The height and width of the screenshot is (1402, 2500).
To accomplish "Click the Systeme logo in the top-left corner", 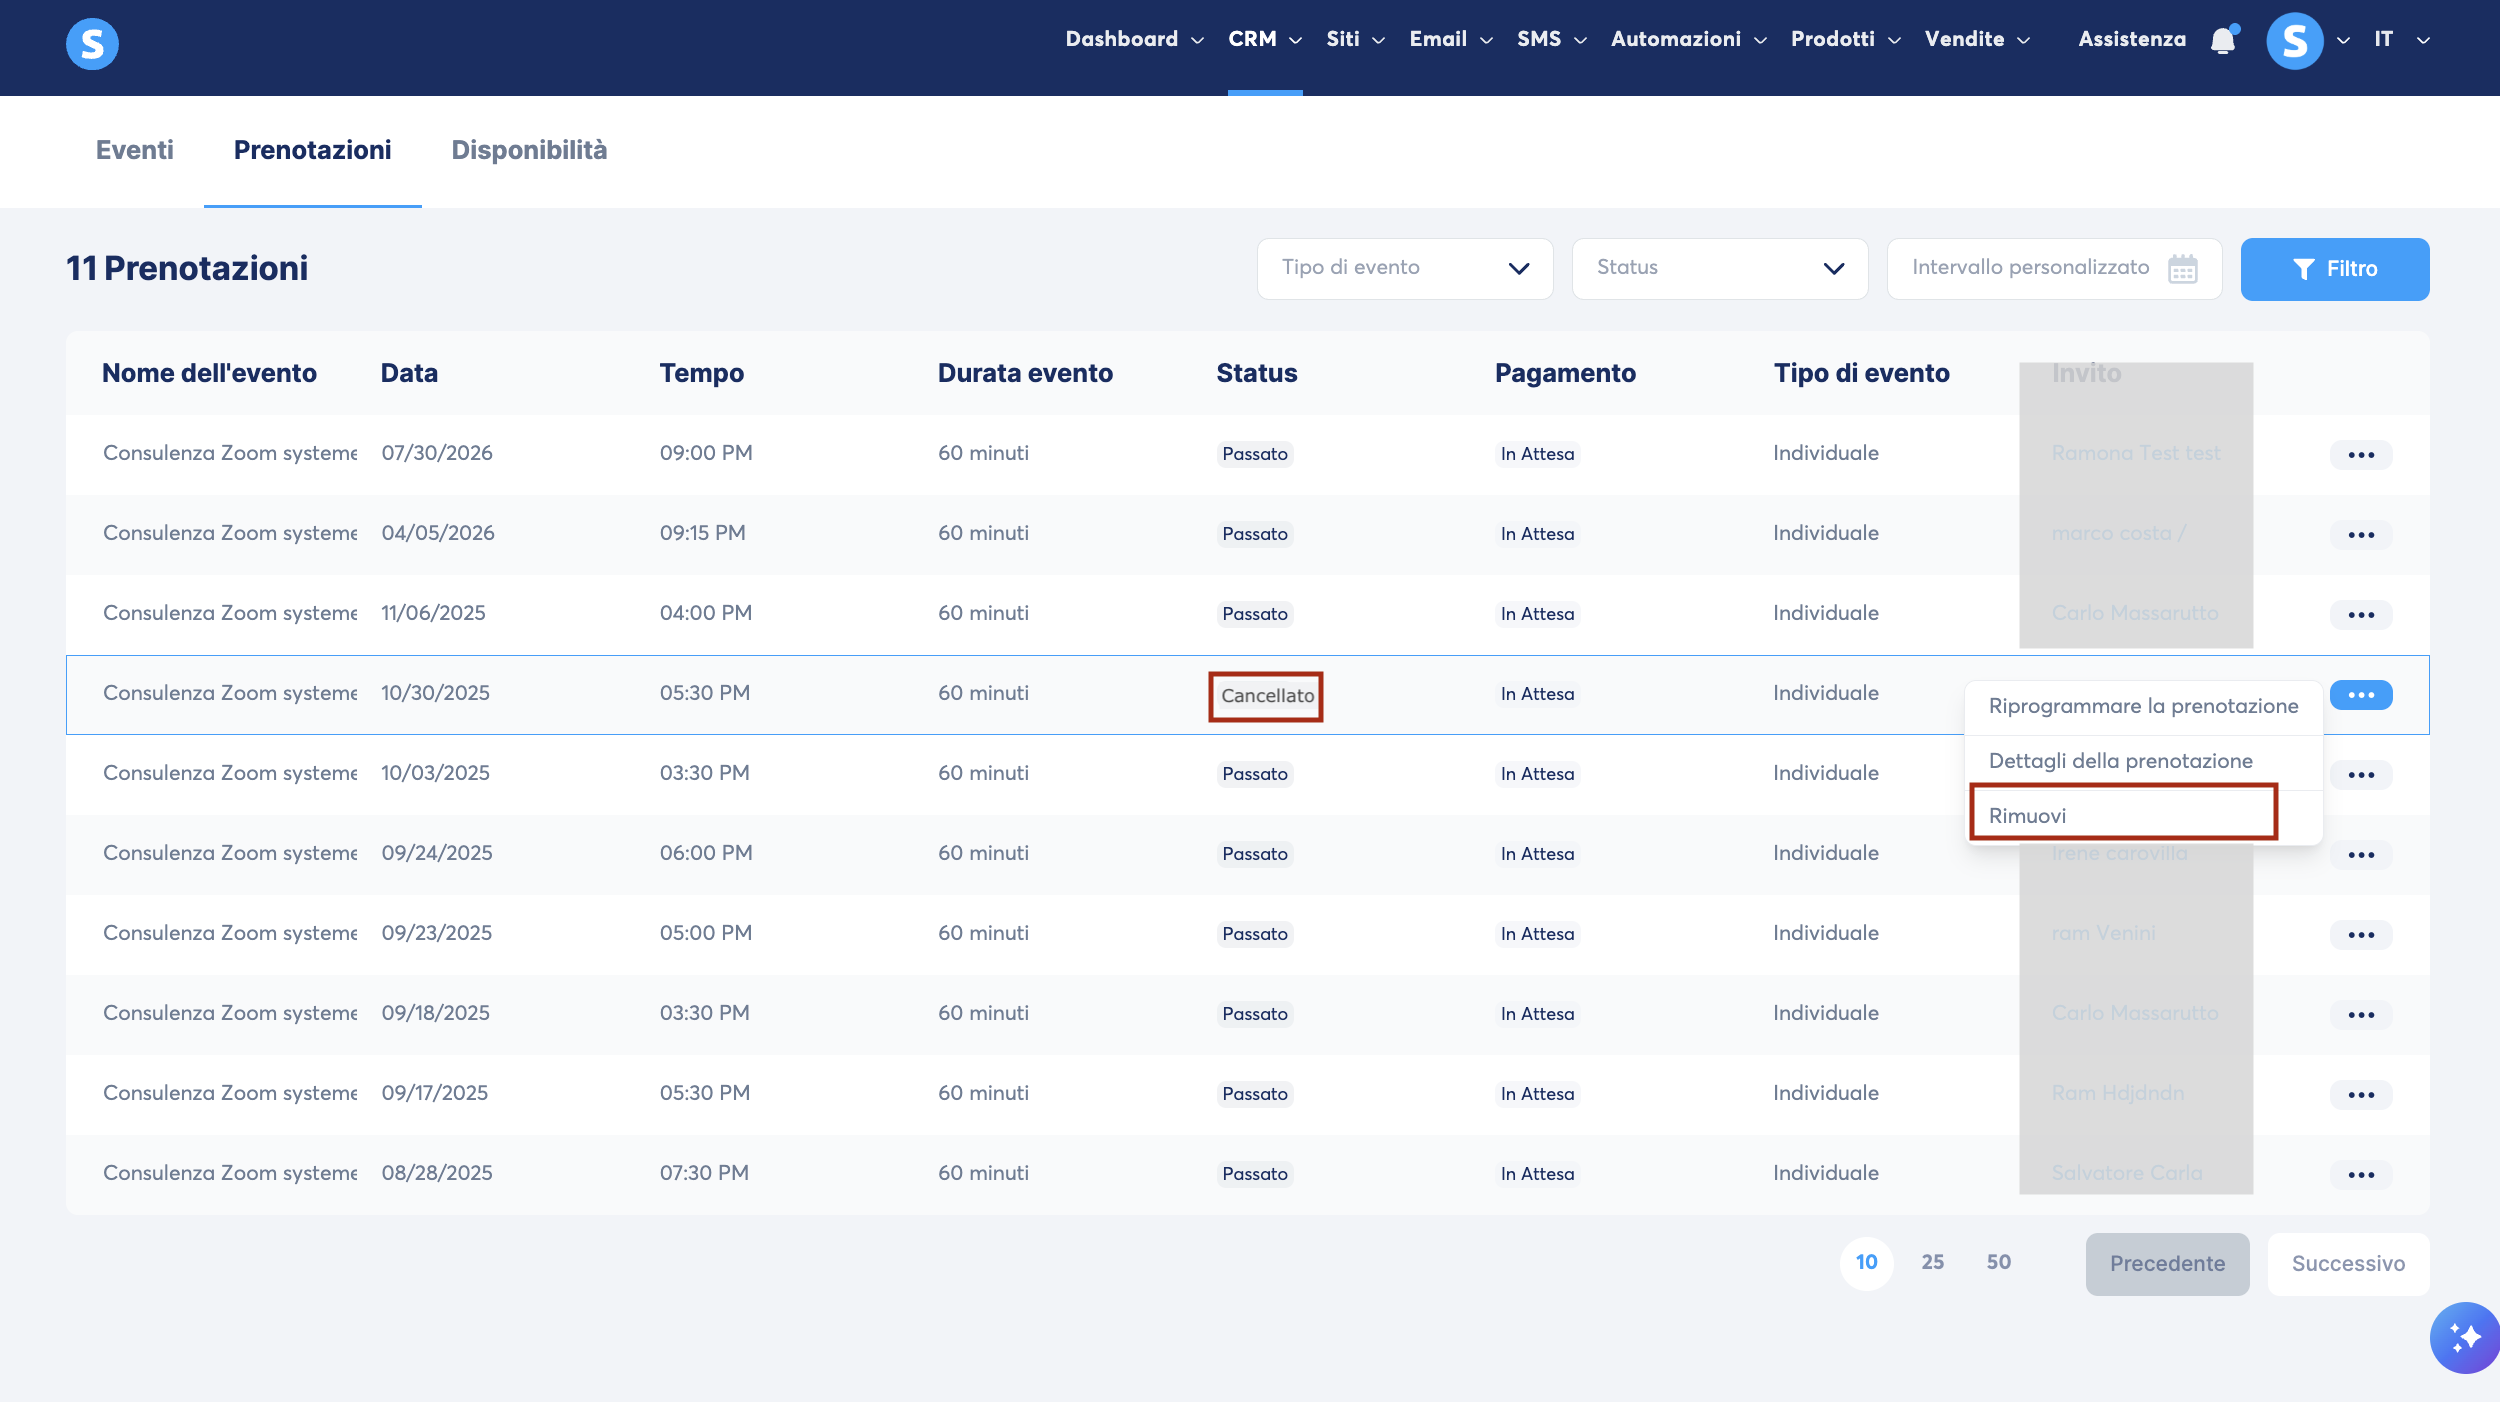I will [92, 44].
